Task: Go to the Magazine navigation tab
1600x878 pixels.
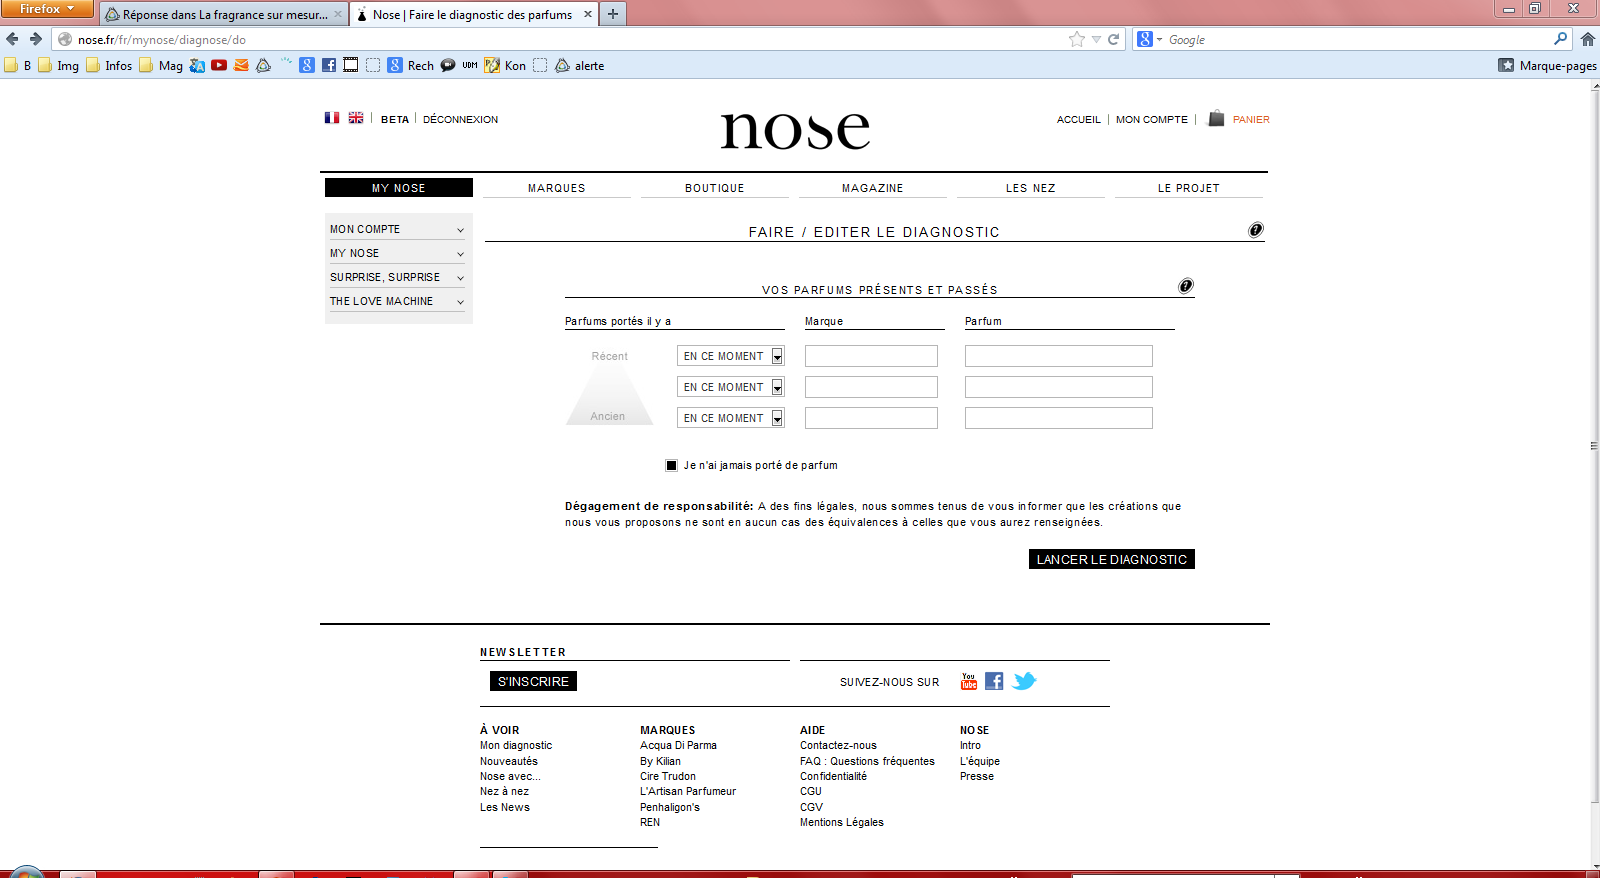Action: click(x=872, y=188)
